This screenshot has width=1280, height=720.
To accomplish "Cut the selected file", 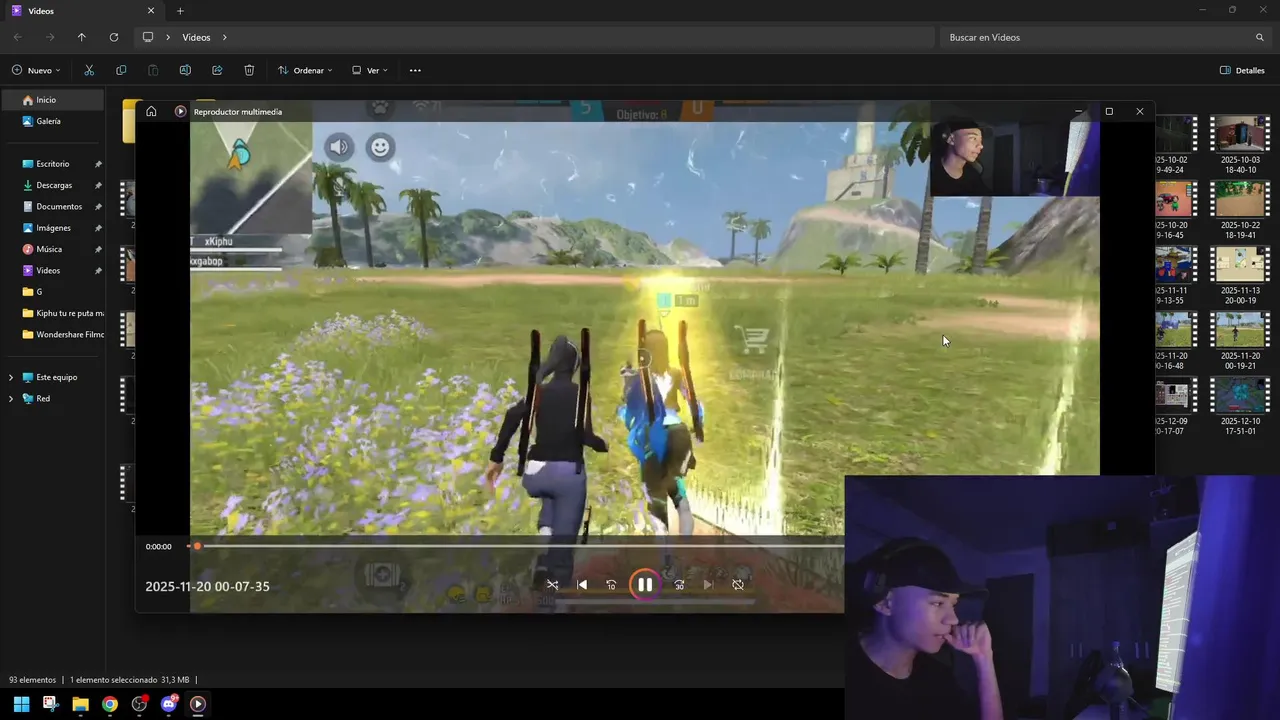I will (x=89, y=70).
